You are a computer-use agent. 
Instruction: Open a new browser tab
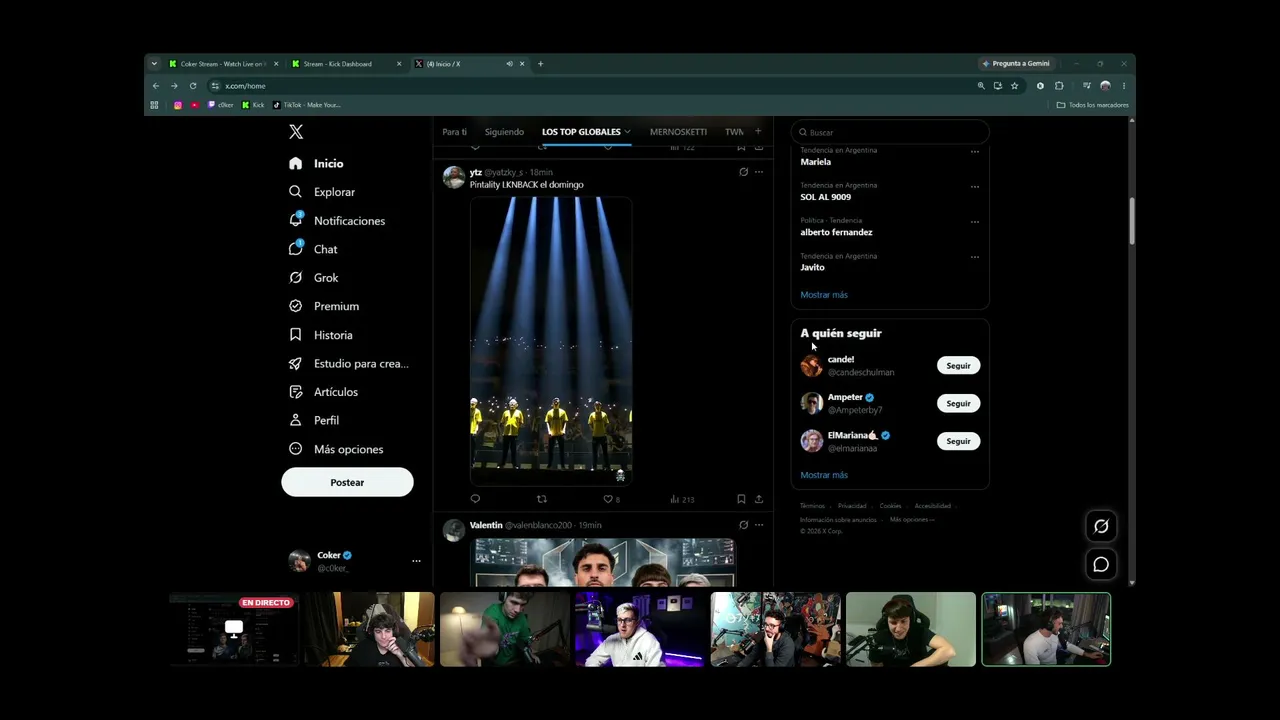pyautogui.click(x=541, y=64)
